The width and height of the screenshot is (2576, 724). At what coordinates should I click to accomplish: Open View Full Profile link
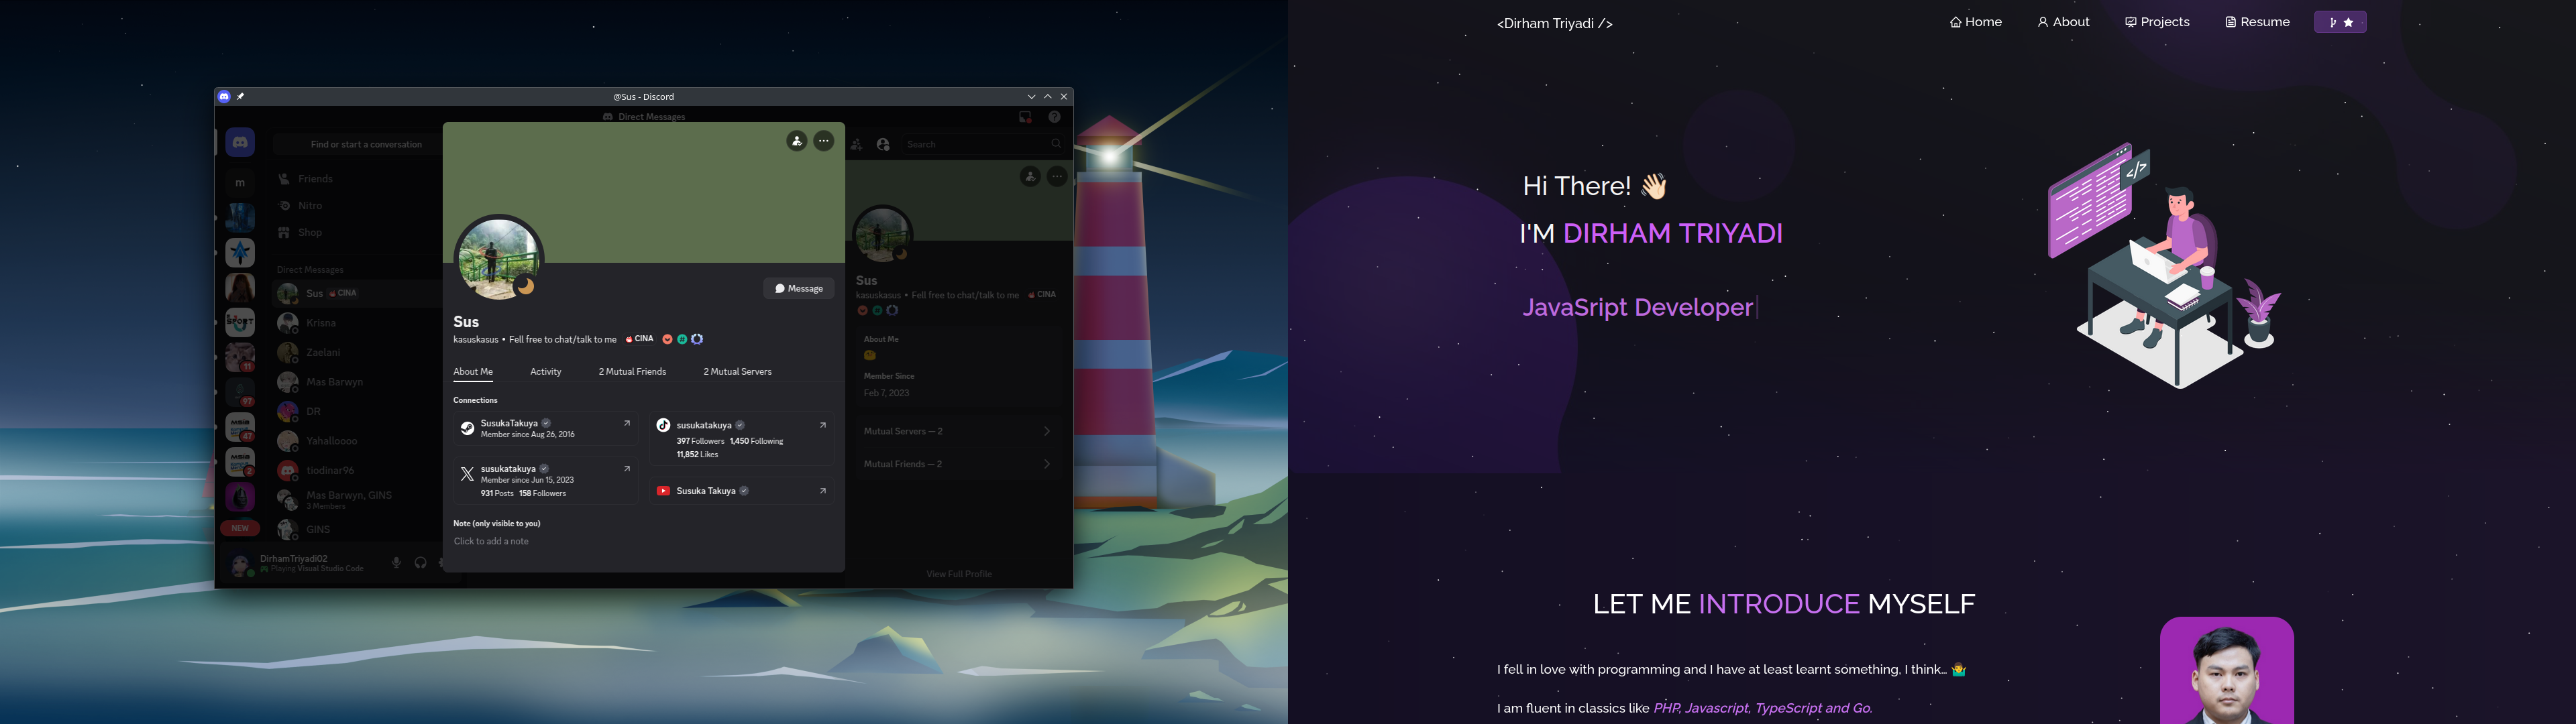(959, 573)
